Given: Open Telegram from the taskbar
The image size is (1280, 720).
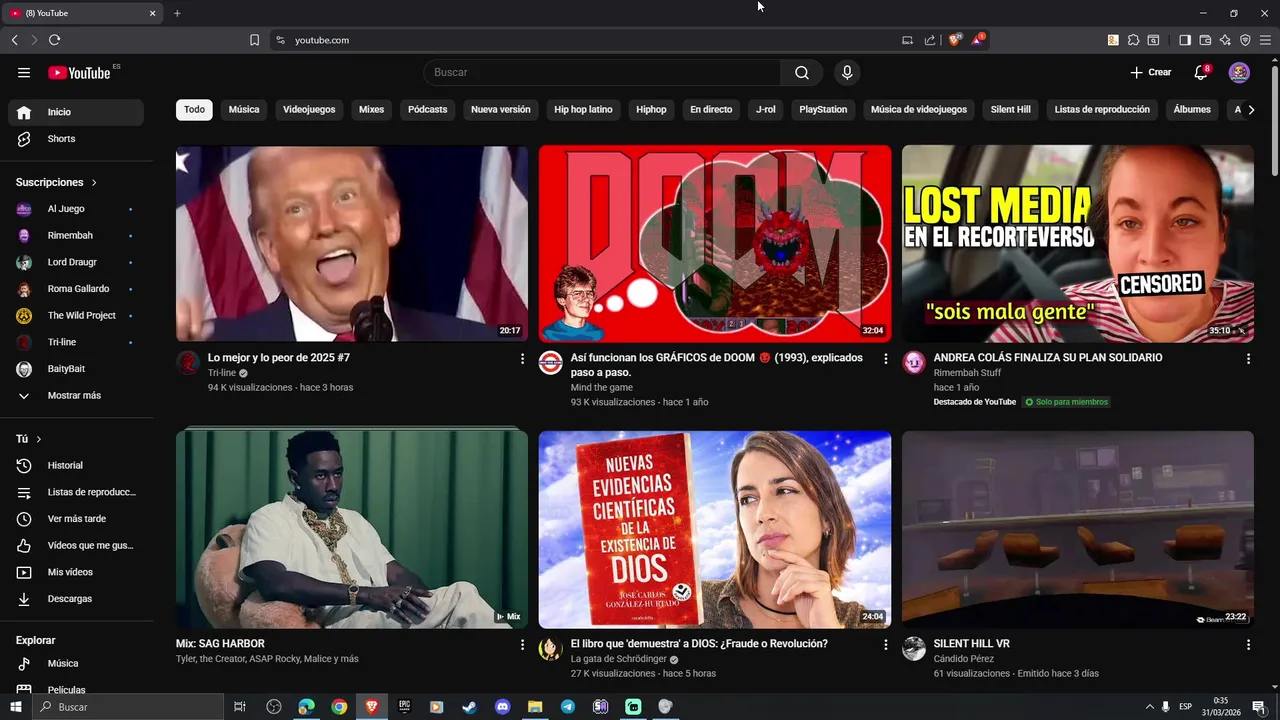Looking at the screenshot, I should point(568,707).
